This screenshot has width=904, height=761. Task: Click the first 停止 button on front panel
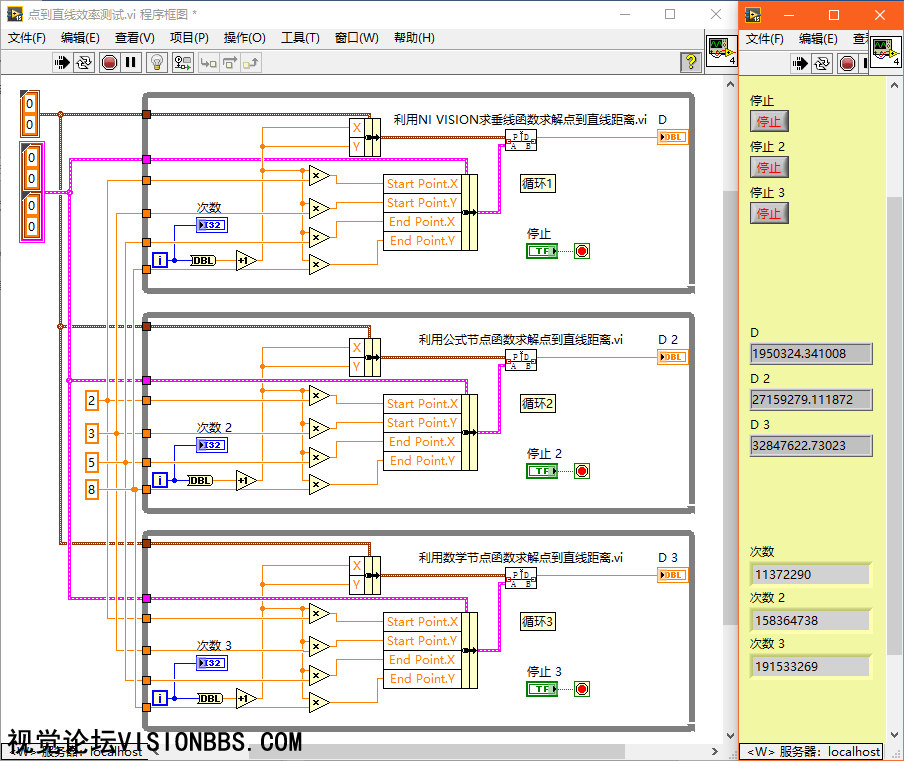click(769, 122)
